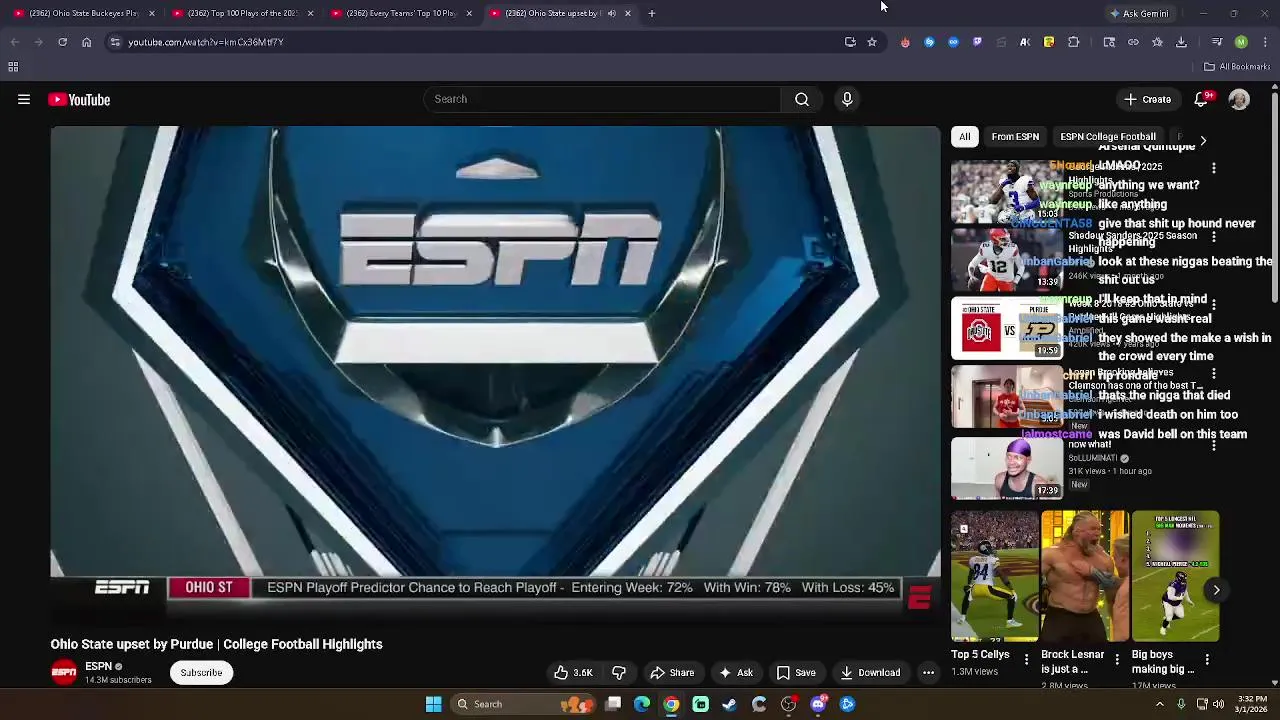This screenshot has width=1280, height=720.
Task: Bookmark this page with the star
Action: click(x=872, y=42)
